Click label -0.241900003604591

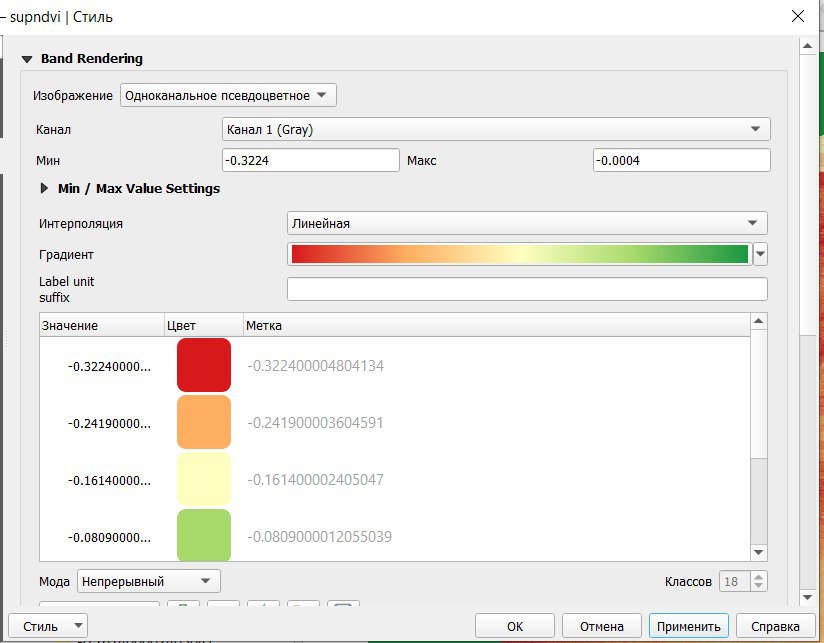[x=315, y=423]
